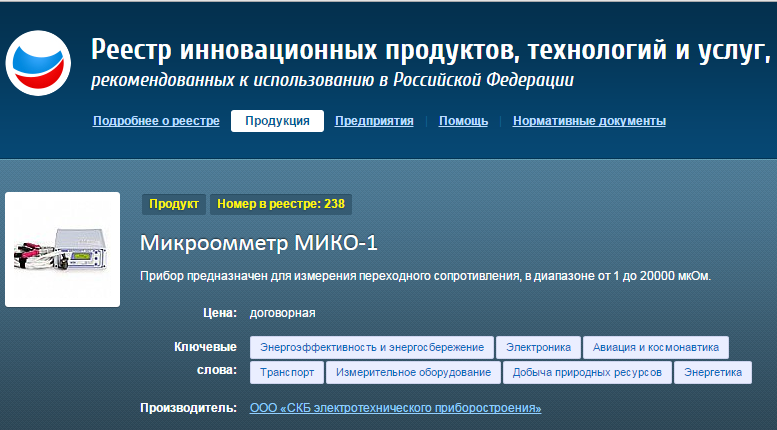Open manufacturer ООО «СКБ электротехнического приборостроения» link
Image resolution: width=777 pixels, height=430 pixels.
(x=395, y=408)
